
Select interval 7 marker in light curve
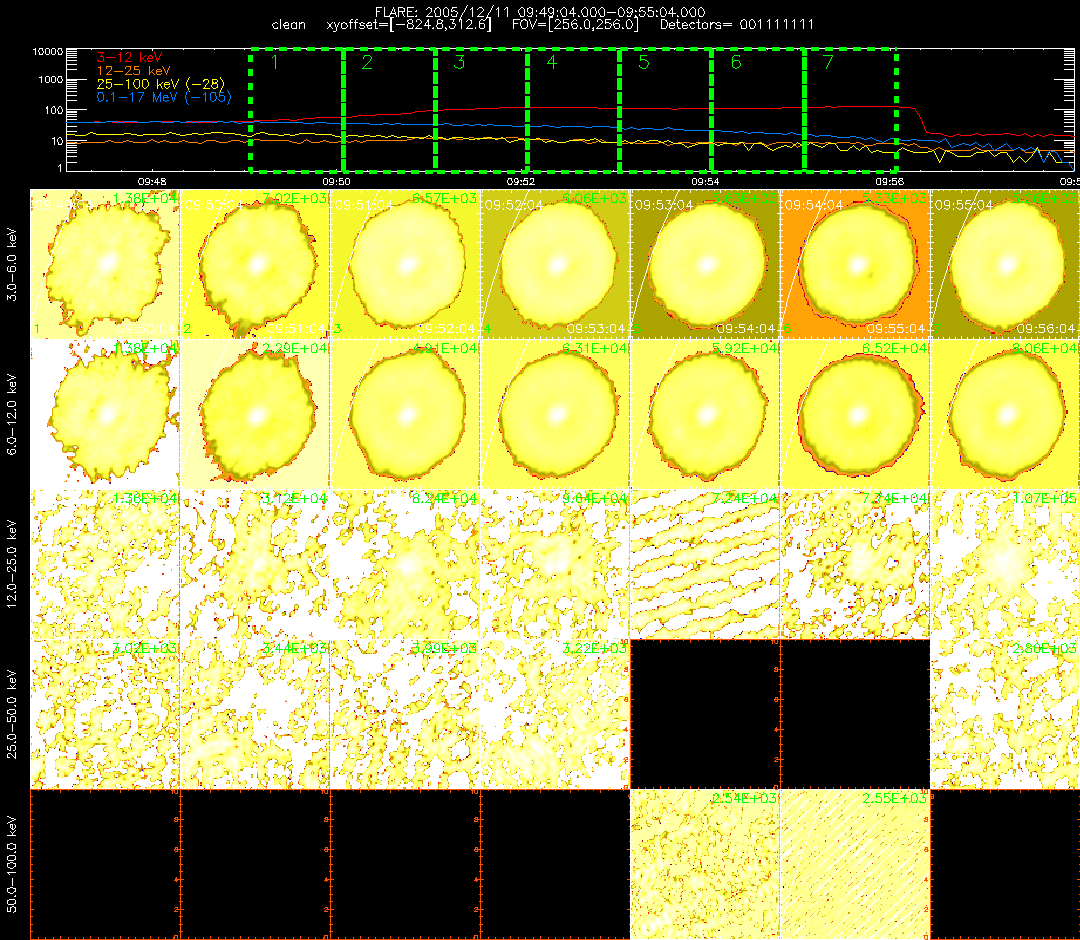click(829, 63)
